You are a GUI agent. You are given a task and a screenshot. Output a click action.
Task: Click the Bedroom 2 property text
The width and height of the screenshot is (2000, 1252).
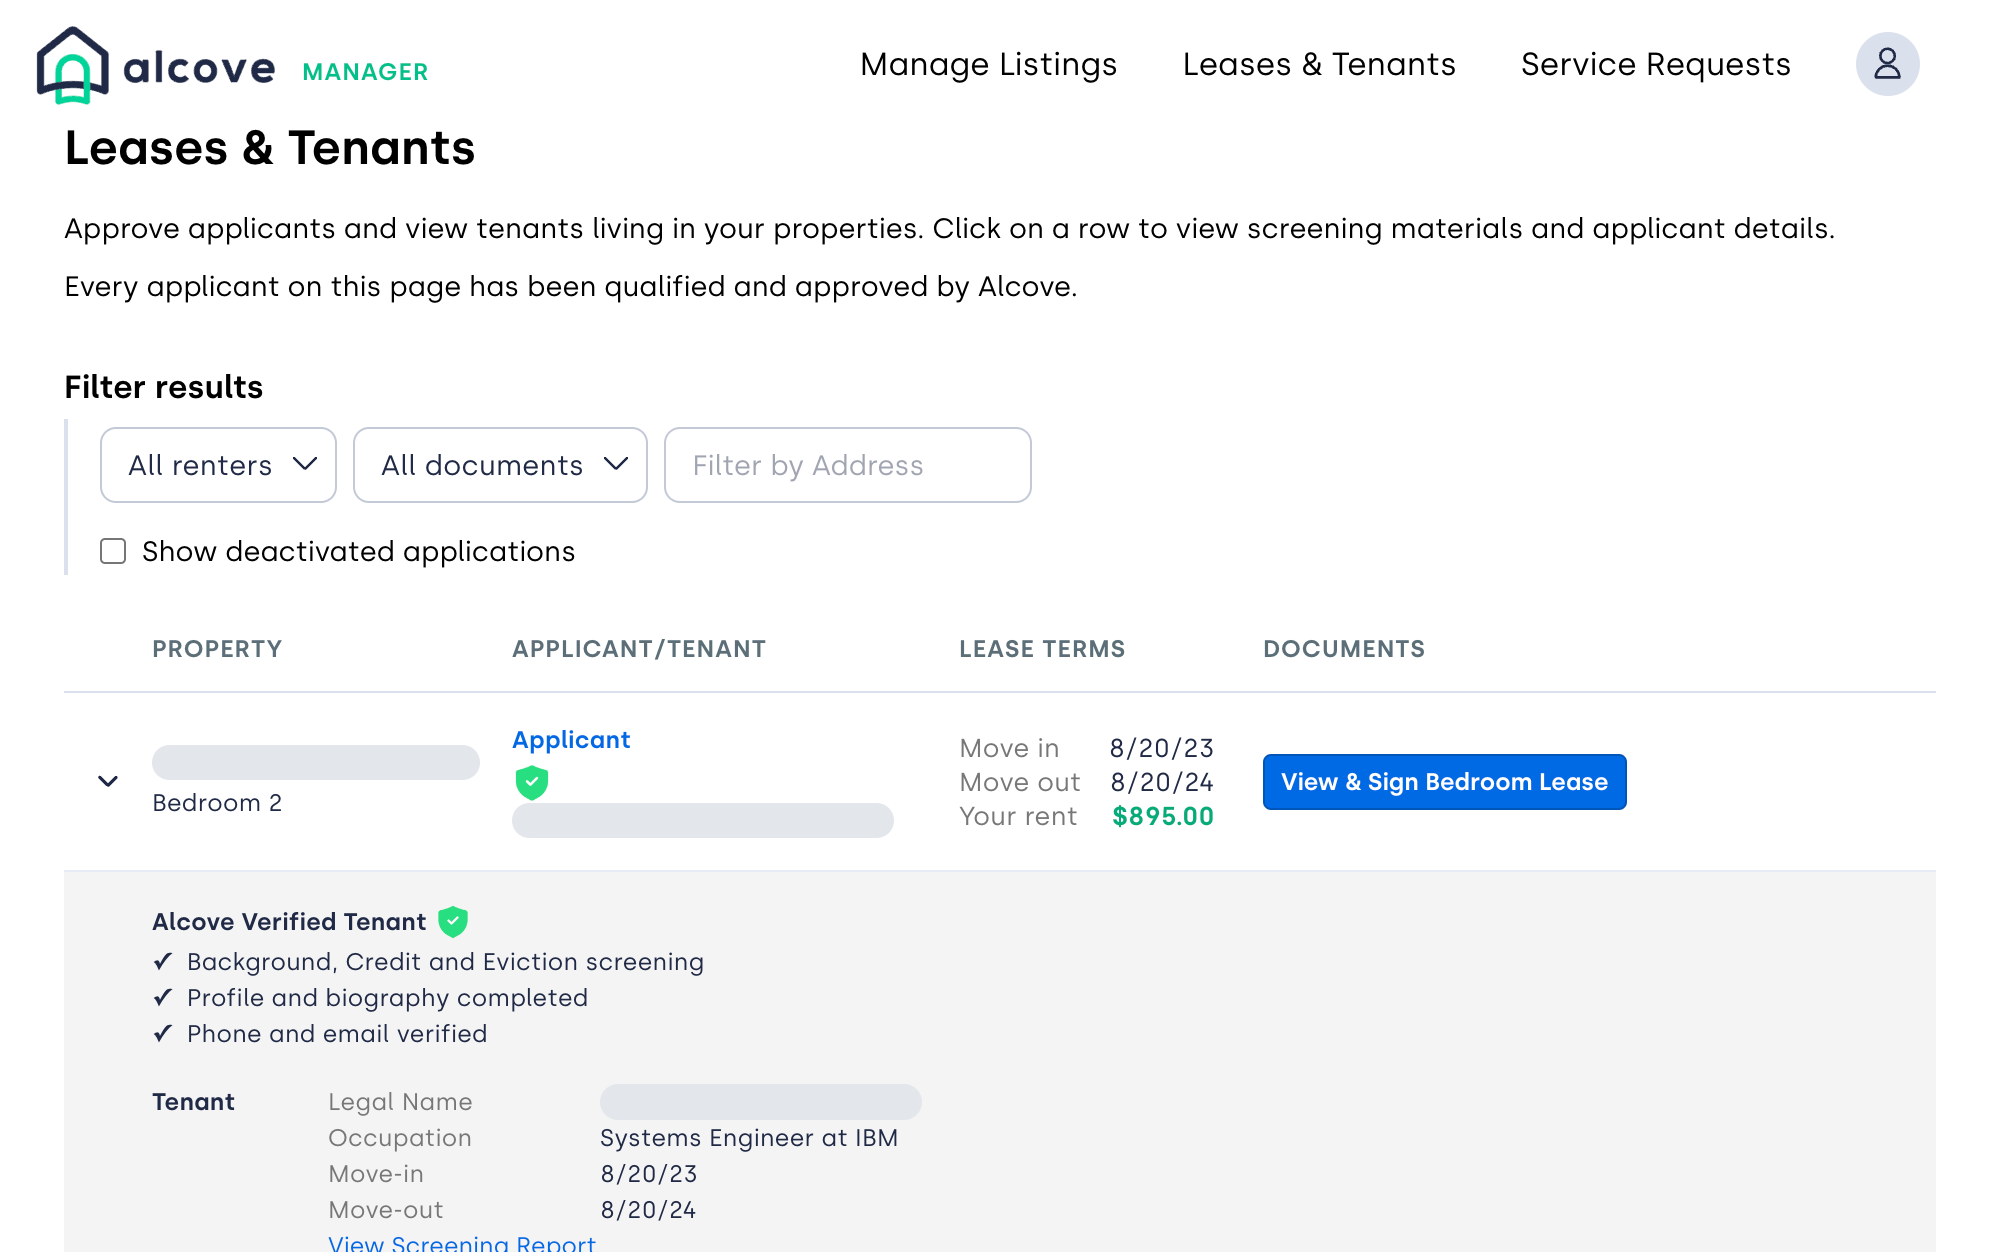click(x=217, y=803)
